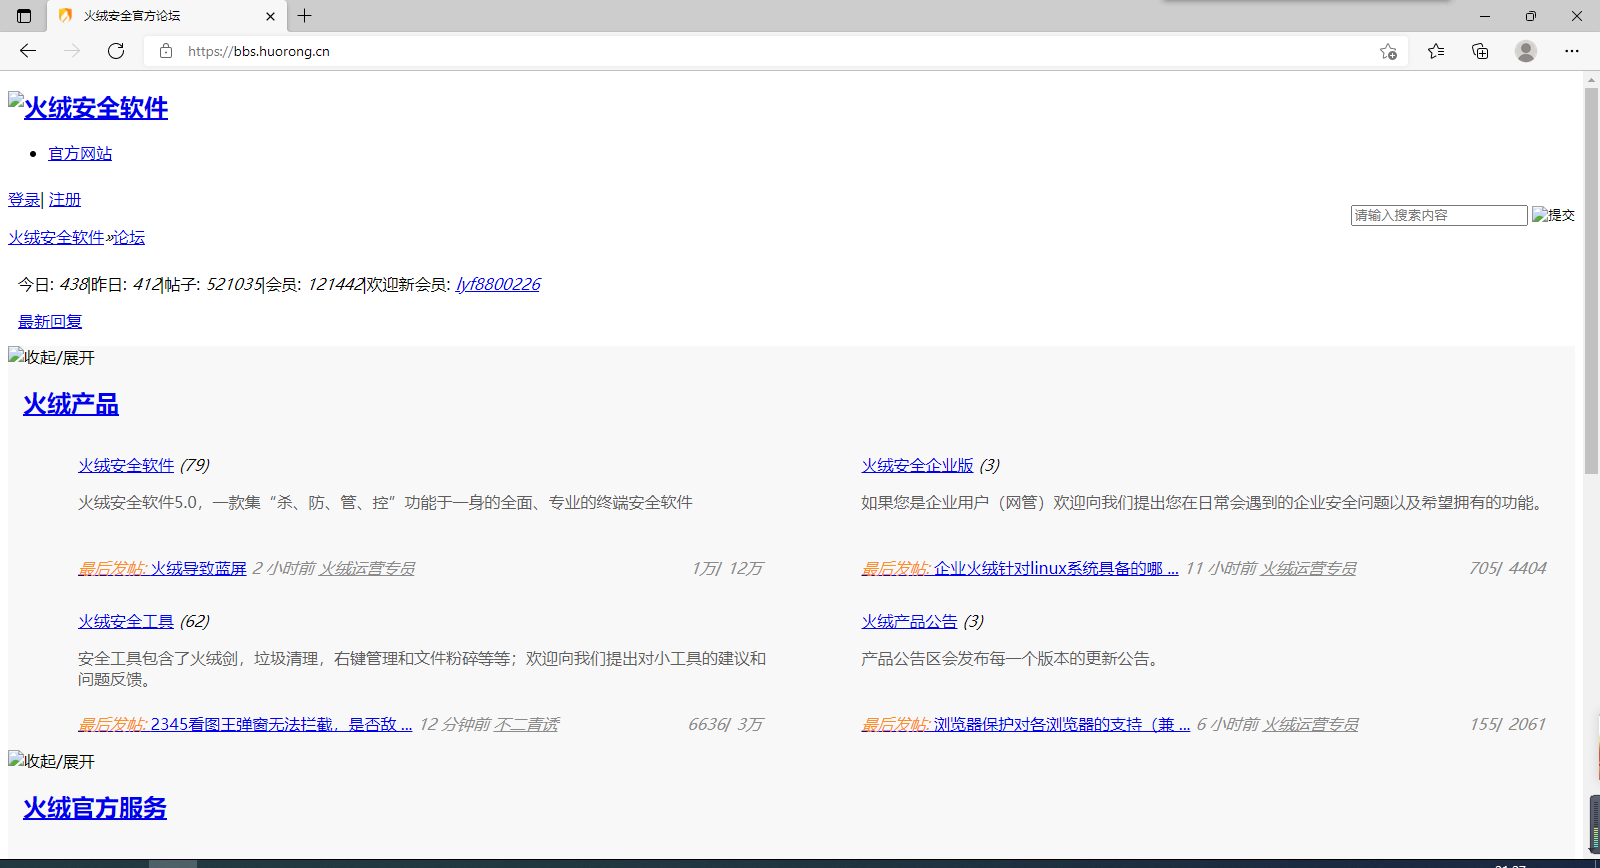The image size is (1600, 868).
Task: Restore down the browser window
Action: click(x=1530, y=16)
